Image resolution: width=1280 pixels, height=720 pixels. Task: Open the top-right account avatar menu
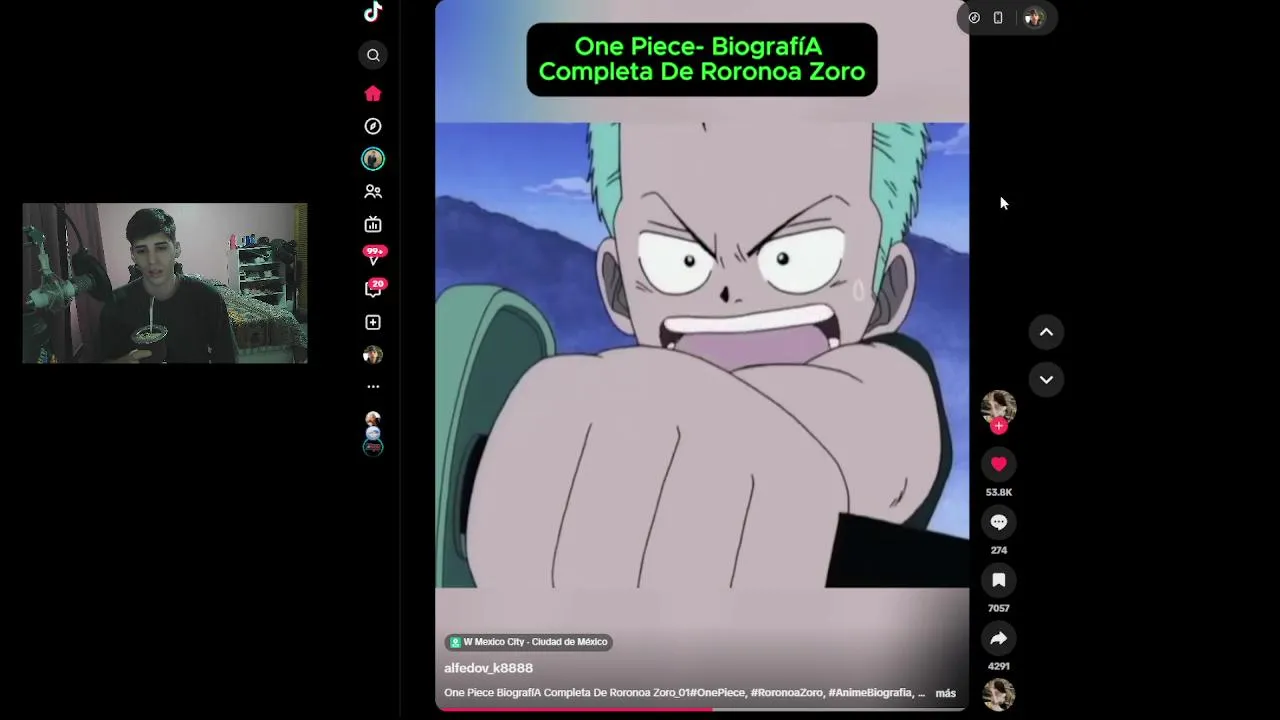pos(1034,18)
